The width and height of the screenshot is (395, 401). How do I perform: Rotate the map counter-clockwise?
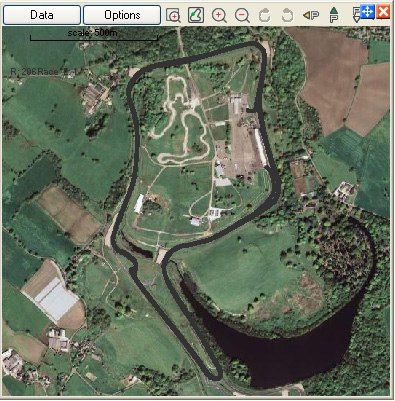[x=287, y=15]
